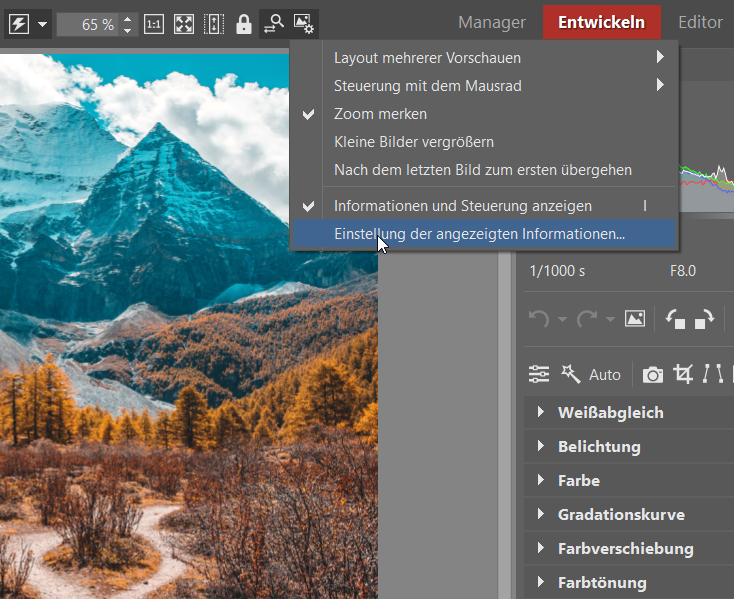Screen dimensions: 734x599
Task: Open the 'Steuerung mit dem Mausrad' submenu
Action: (427, 86)
